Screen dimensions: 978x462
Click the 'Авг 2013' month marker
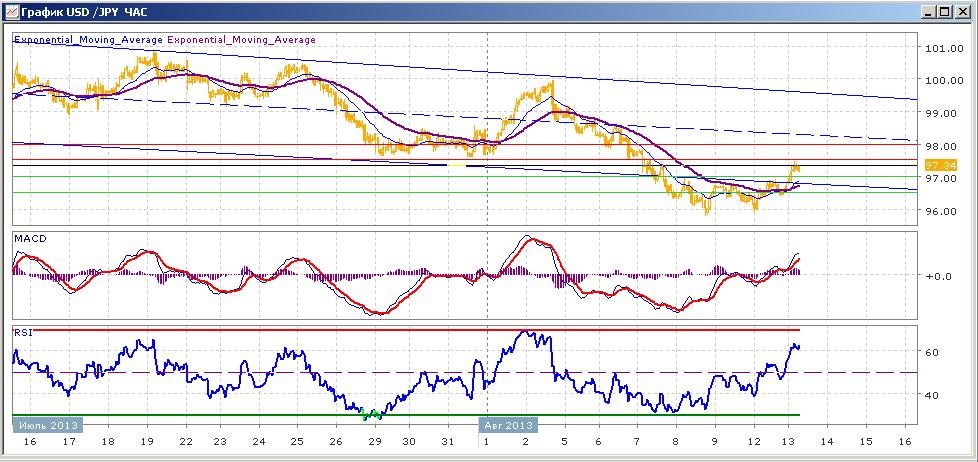pyautogui.click(x=508, y=425)
